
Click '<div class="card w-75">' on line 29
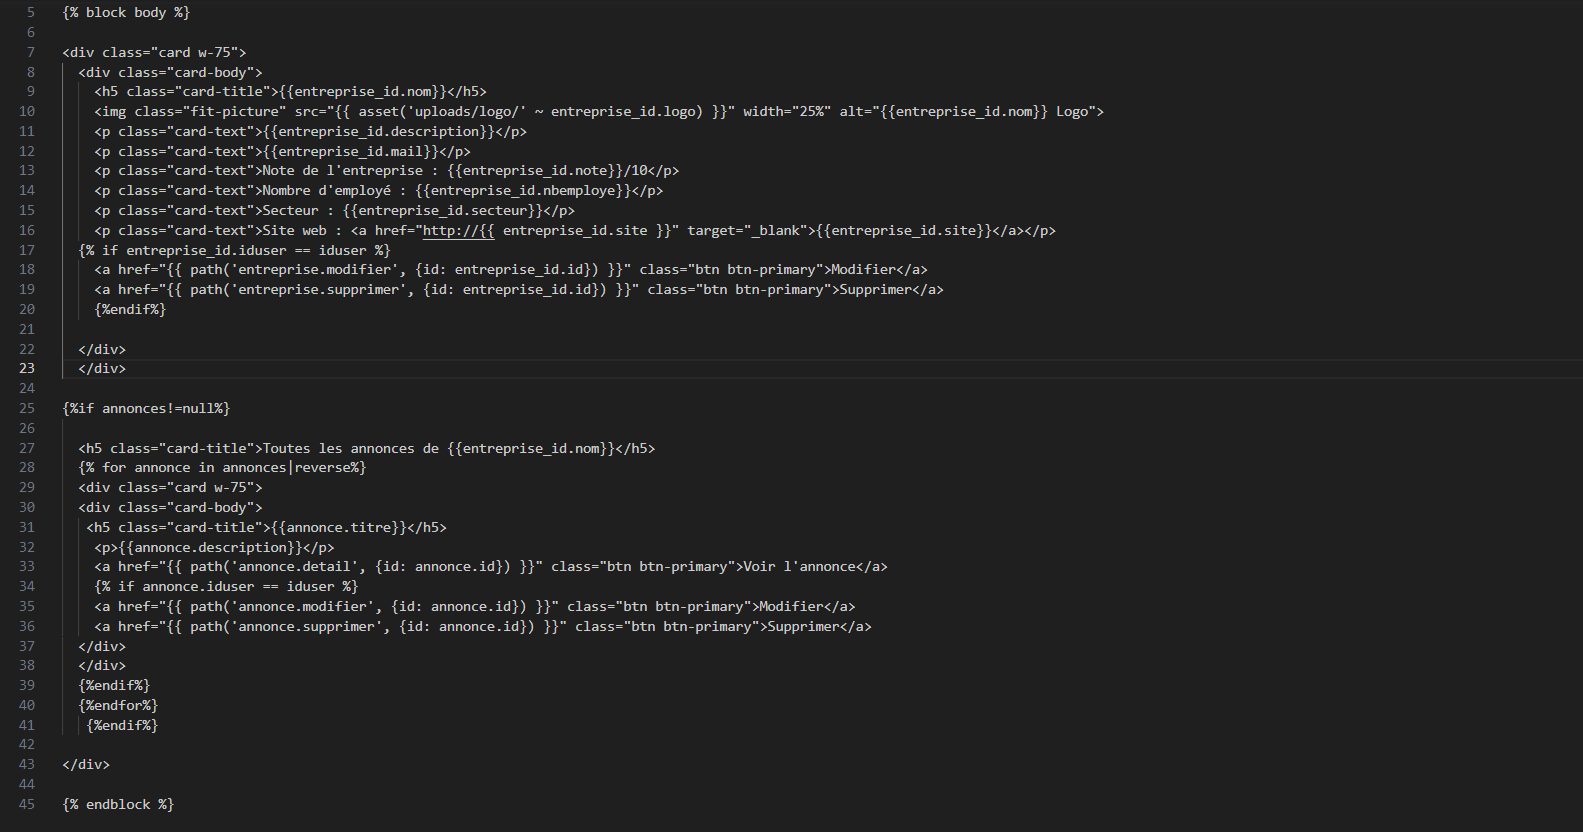[170, 487]
